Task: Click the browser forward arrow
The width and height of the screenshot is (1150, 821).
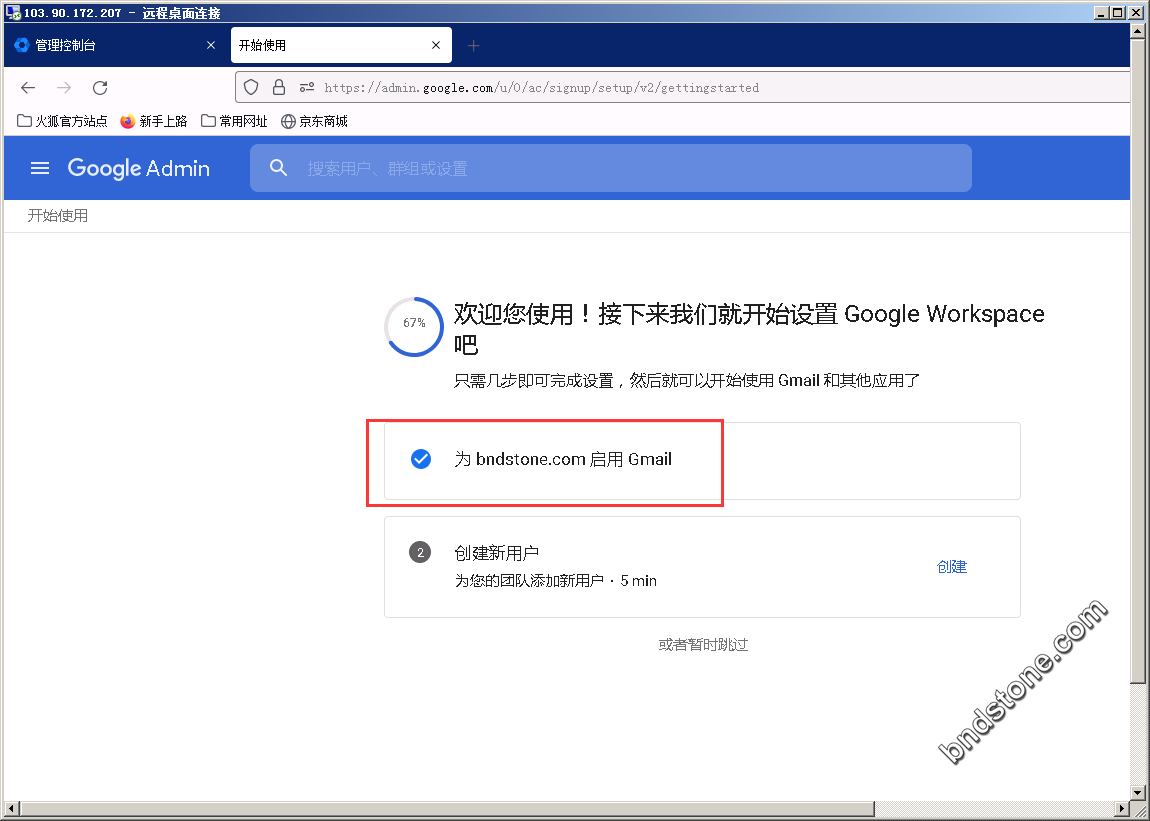Action: (x=65, y=88)
